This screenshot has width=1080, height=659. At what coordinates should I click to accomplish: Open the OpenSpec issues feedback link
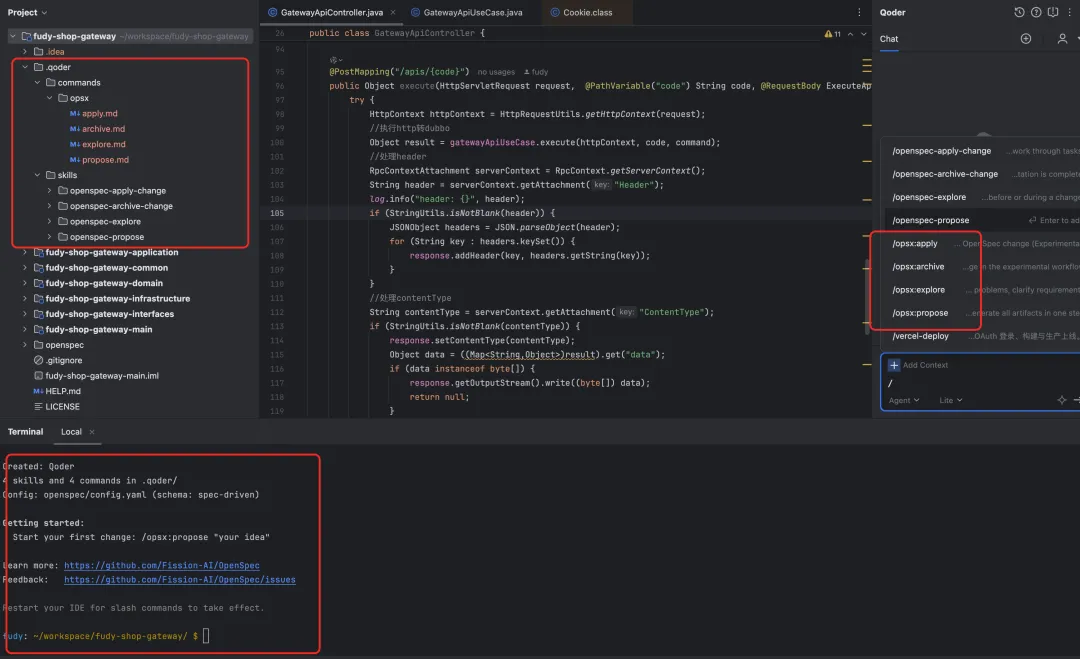pyautogui.click(x=180, y=580)
